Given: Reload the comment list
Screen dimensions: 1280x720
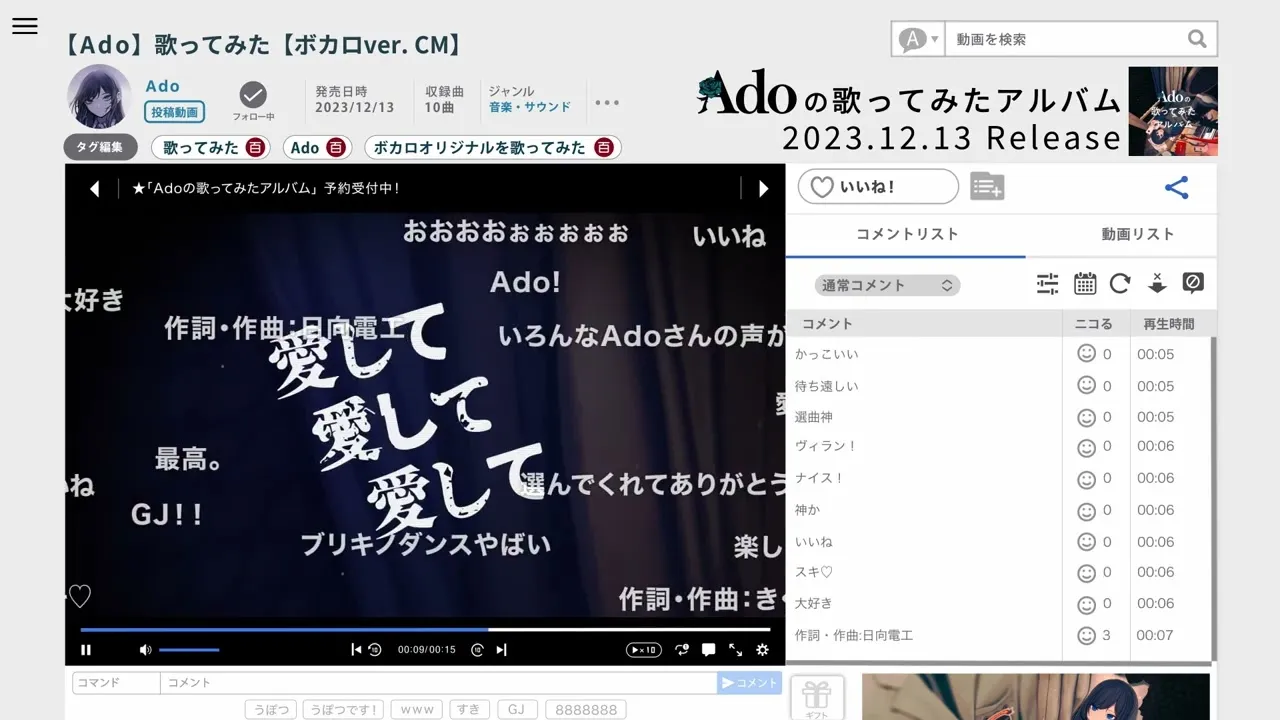Looking at the screenshot, I should coord(1120,284).
